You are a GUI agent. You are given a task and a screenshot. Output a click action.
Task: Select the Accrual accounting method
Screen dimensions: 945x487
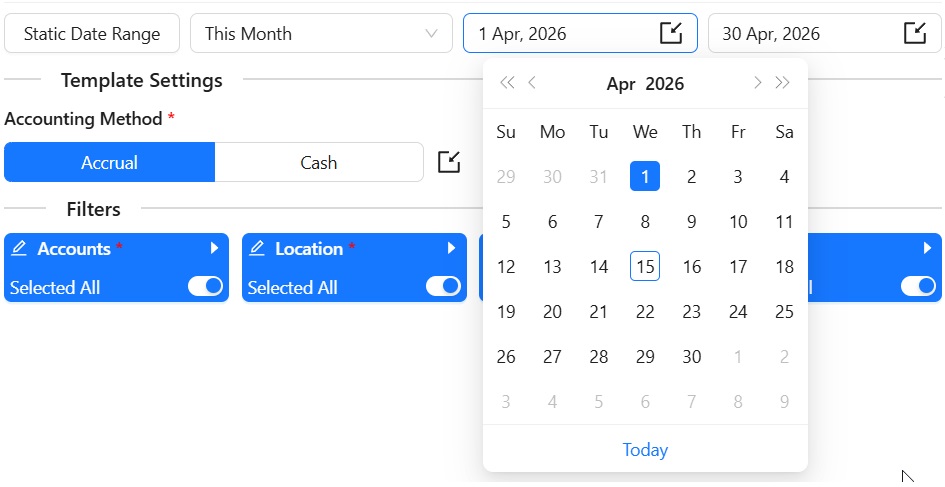coord(110,162)
